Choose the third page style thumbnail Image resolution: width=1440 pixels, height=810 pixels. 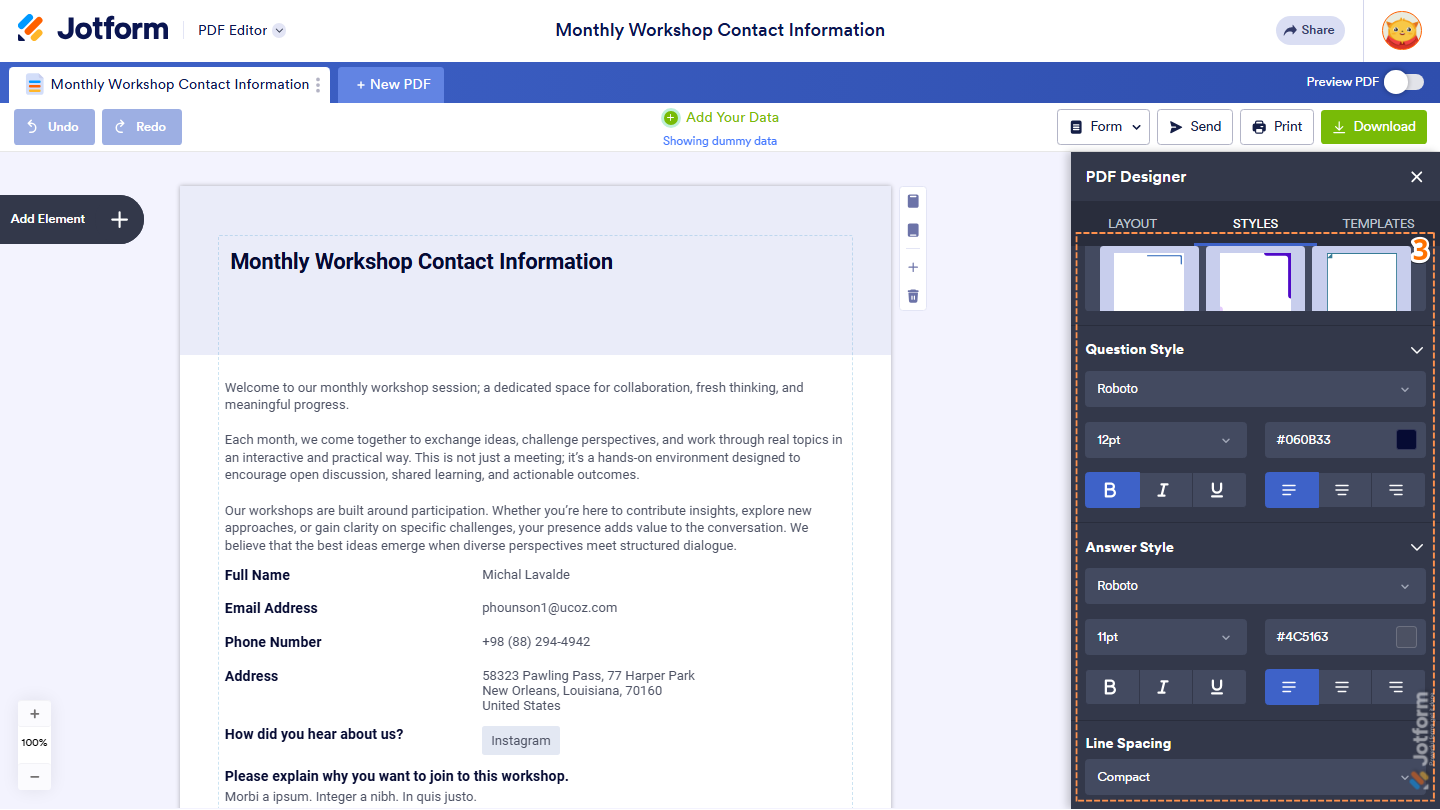(1361, 279)
